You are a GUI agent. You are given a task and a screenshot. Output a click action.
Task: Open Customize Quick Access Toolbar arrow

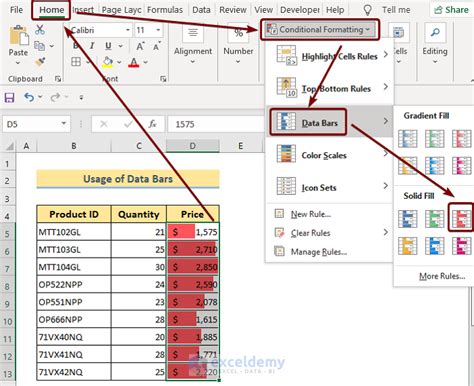(81, 97)
